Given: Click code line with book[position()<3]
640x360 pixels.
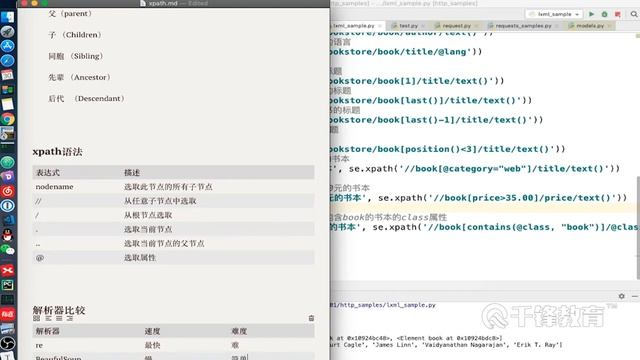Looking at the screenshot, I should coord(447,149).
